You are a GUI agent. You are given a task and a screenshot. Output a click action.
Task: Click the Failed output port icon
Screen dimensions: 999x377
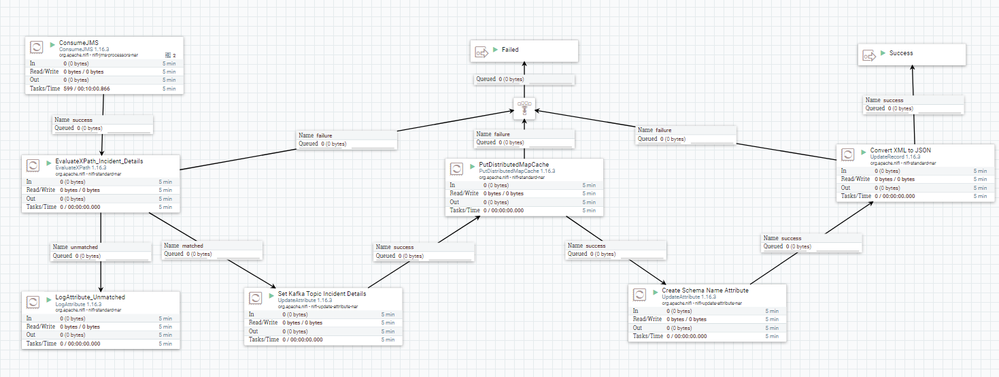482,53
